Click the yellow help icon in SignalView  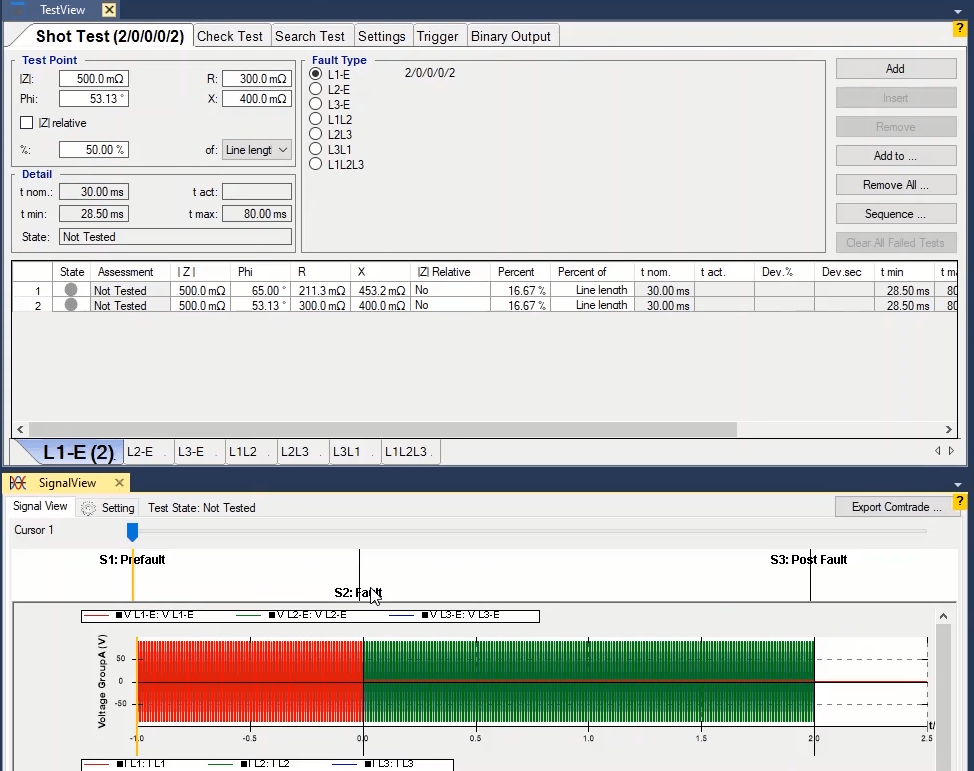[960, 501]
